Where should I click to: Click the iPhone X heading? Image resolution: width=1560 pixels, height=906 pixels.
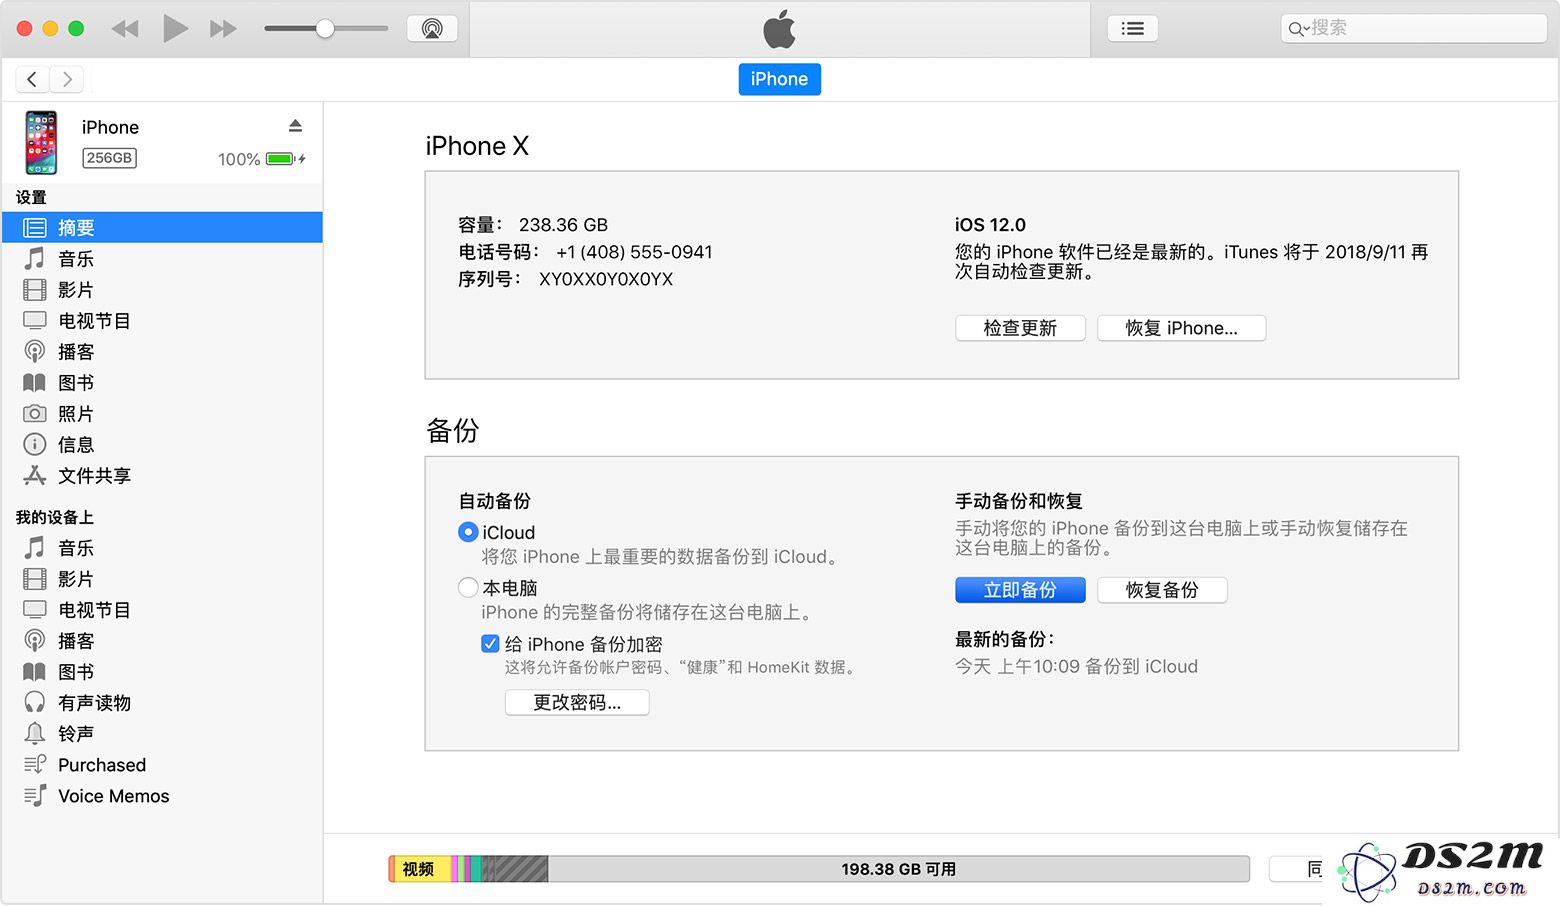tap(477, 146)
